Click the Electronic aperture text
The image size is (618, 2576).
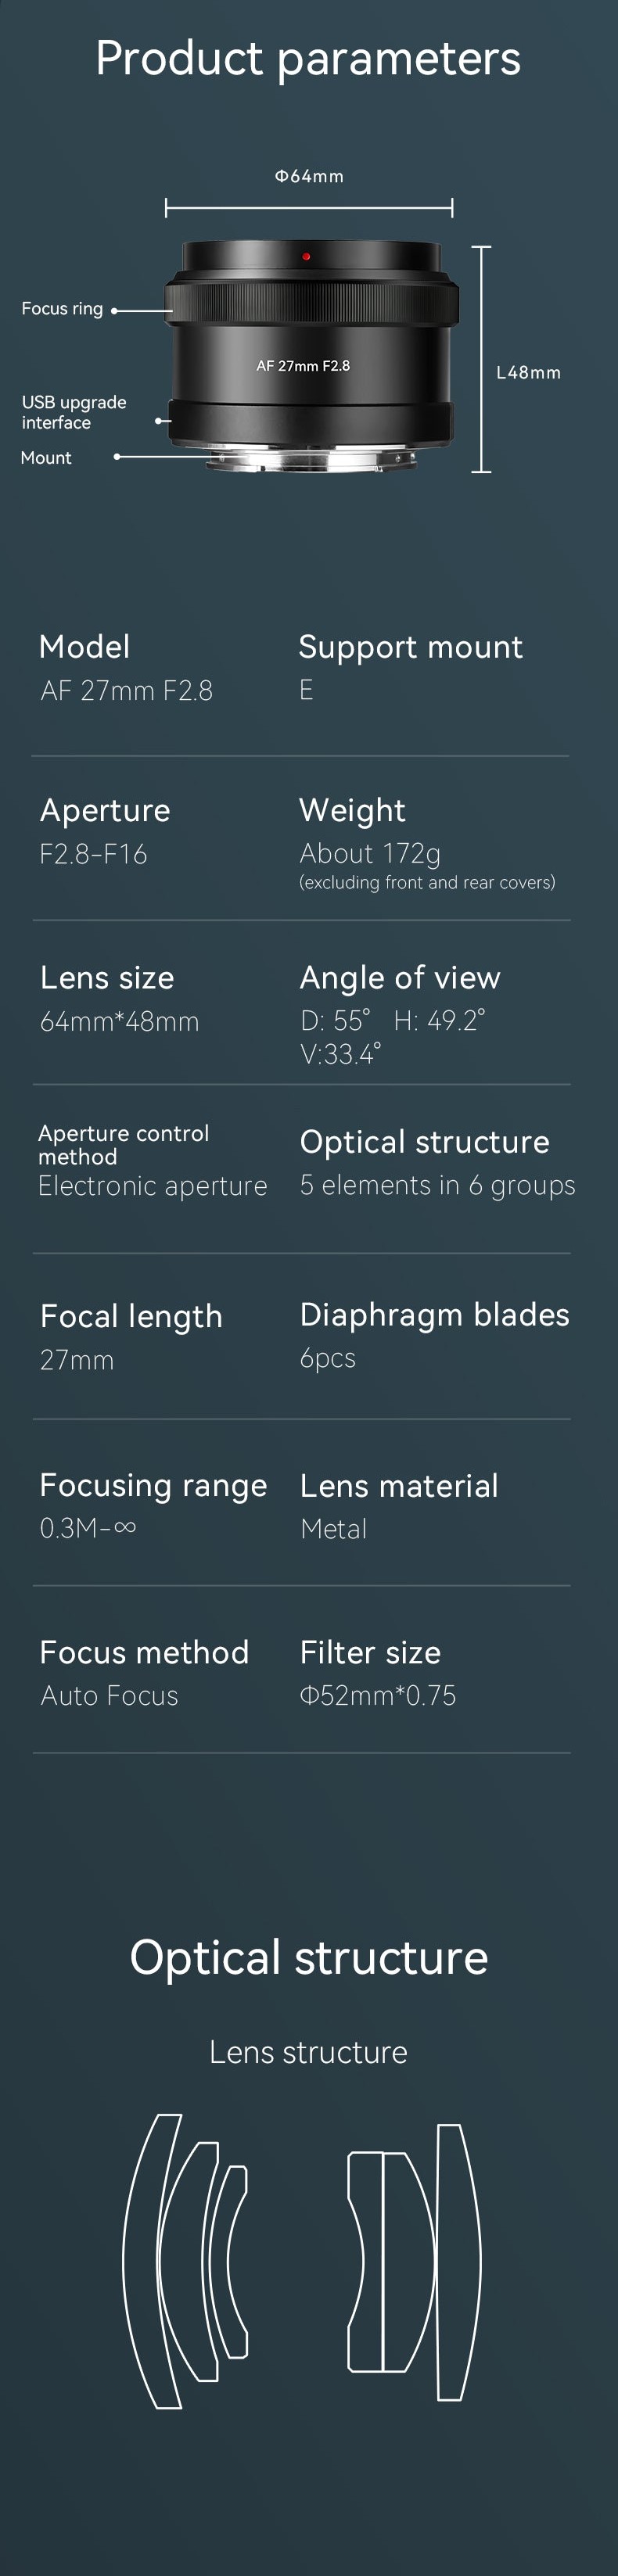[152, 1187]
